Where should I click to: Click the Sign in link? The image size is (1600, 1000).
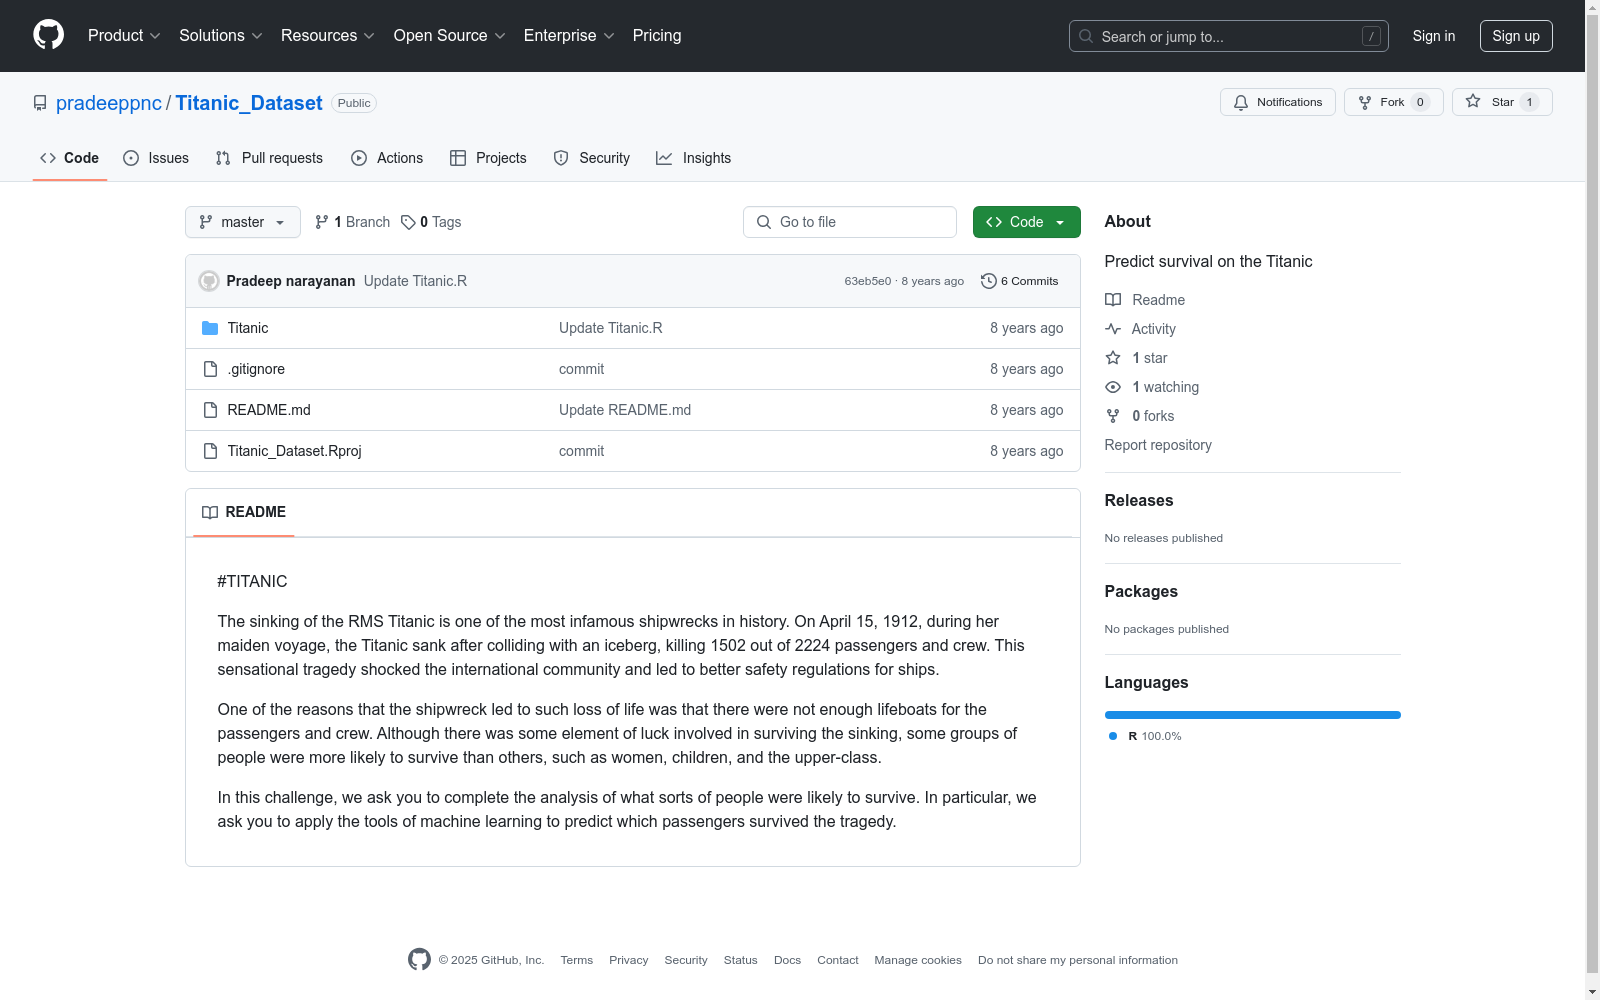coord(1434,36)
